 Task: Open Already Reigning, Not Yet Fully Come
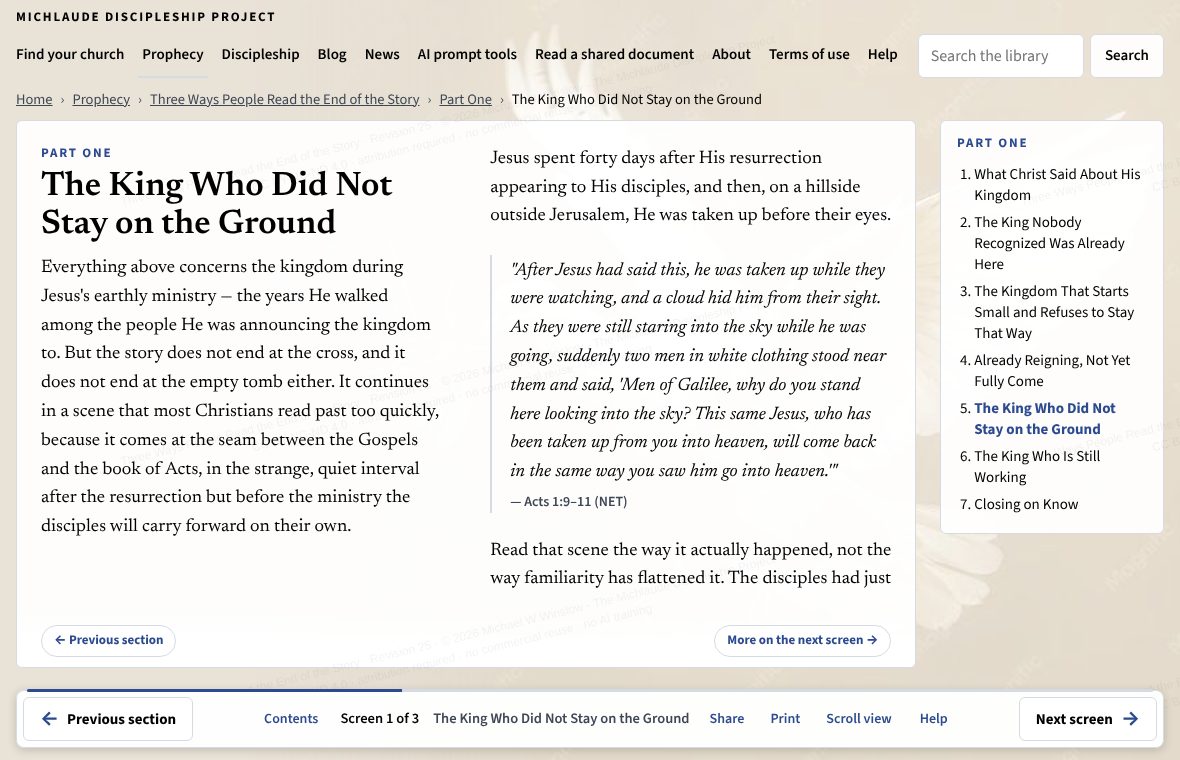tap(1052, 371)
